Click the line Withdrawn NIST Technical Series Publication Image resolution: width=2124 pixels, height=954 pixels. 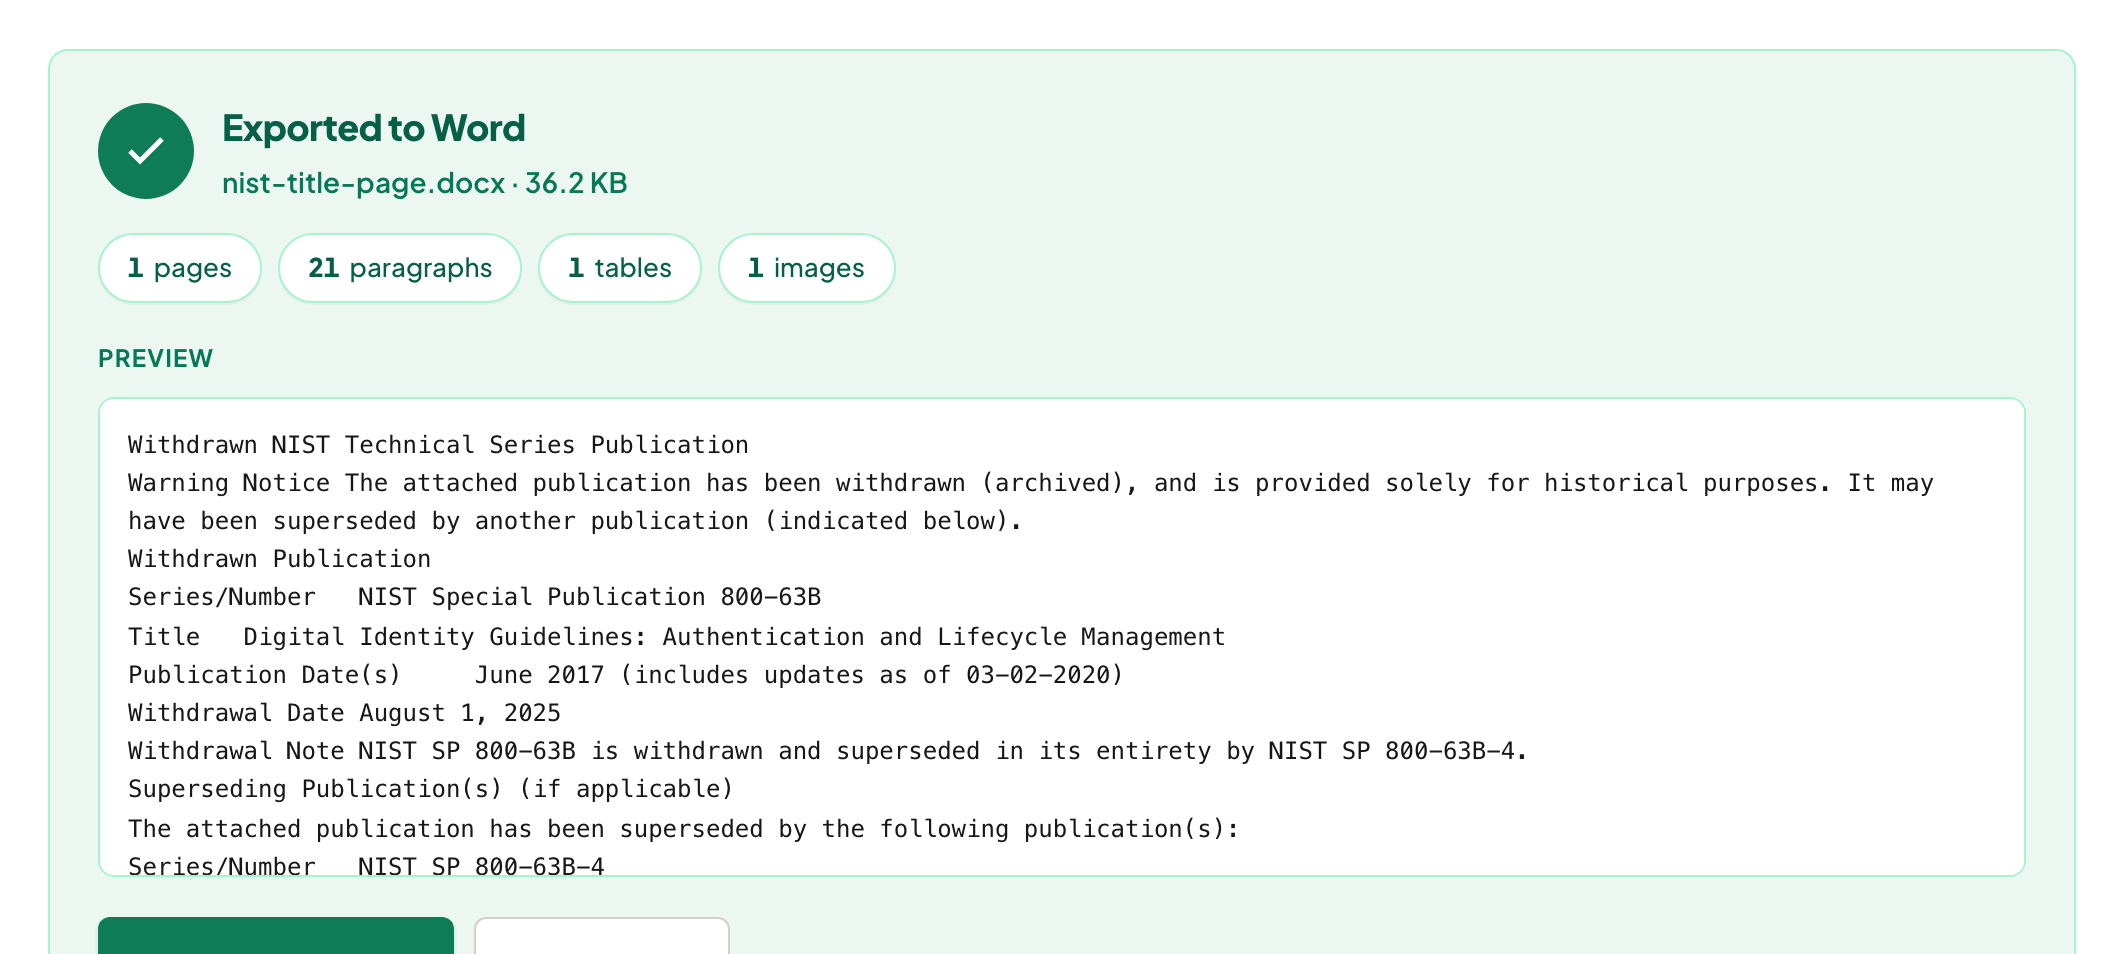[x=438, y=445]
